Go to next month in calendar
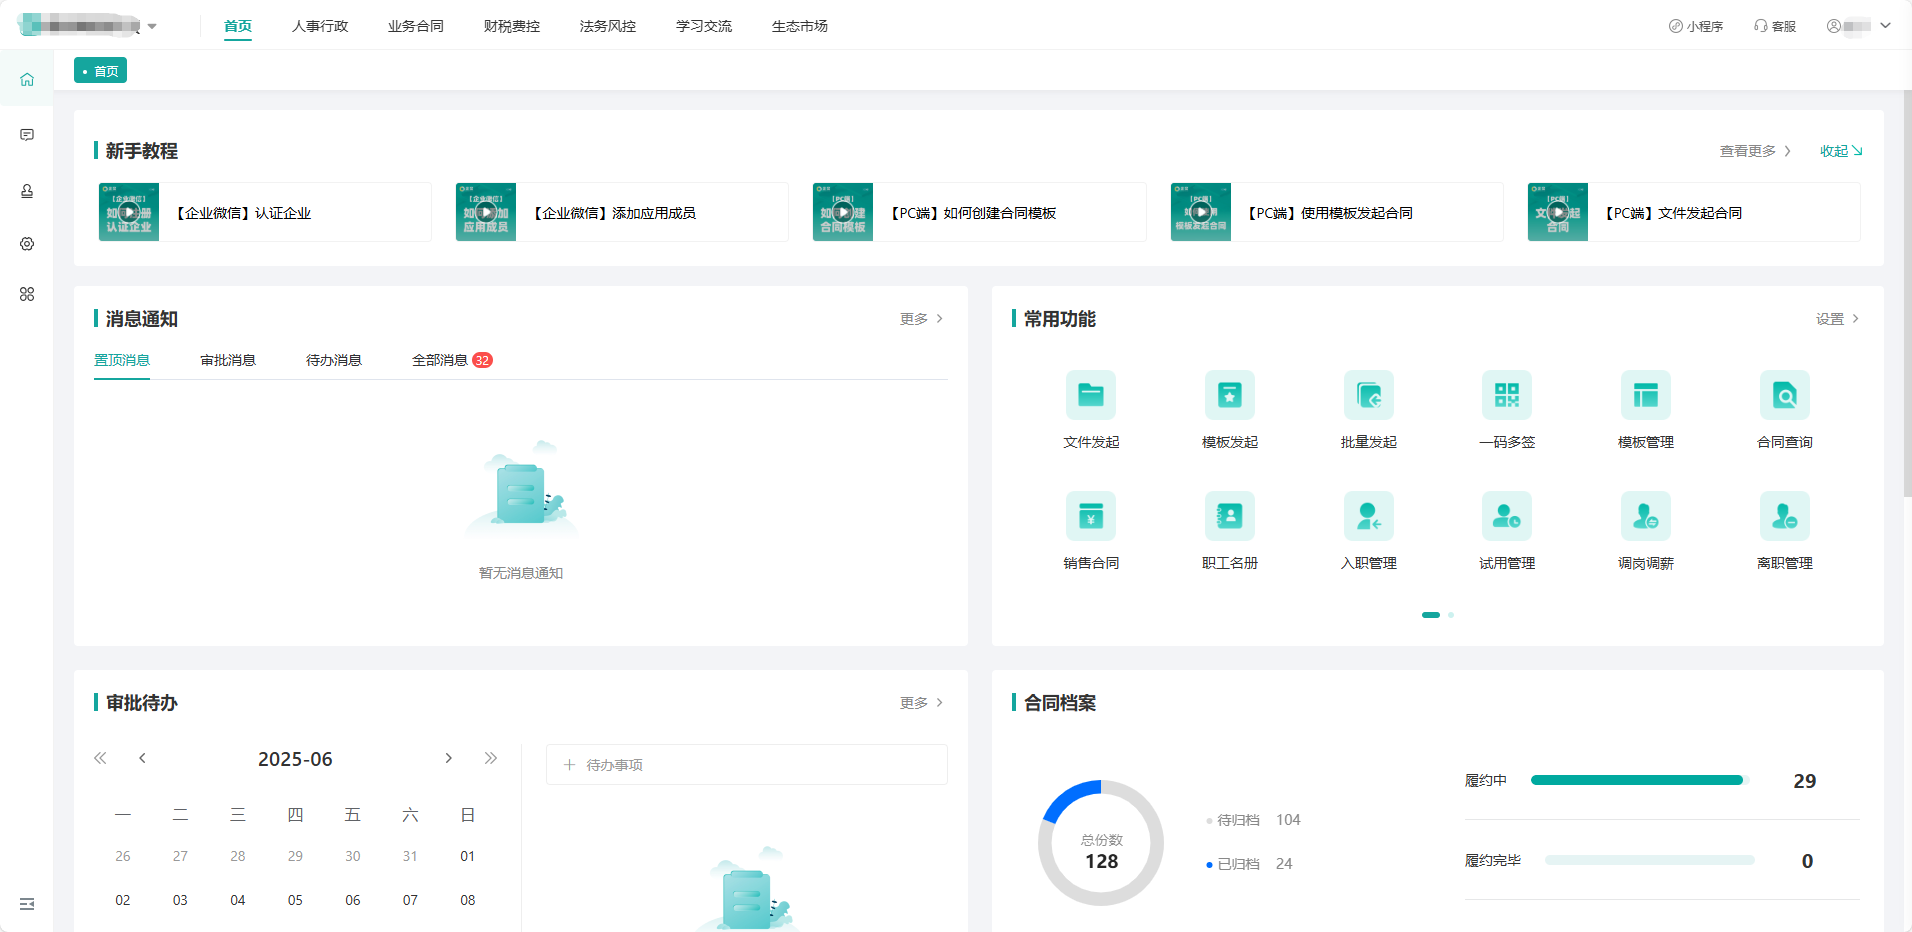1912x932 pixels. 448,758
